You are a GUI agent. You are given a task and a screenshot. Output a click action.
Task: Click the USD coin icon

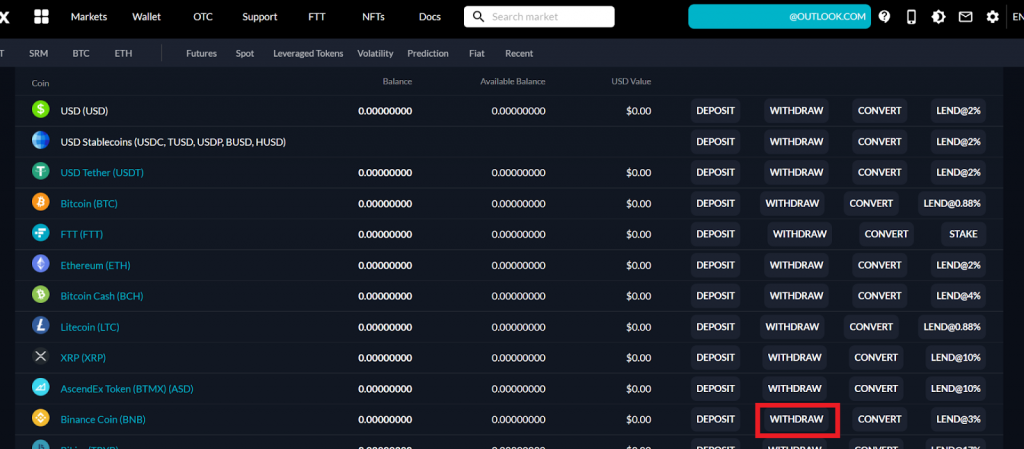coord(40,110)
